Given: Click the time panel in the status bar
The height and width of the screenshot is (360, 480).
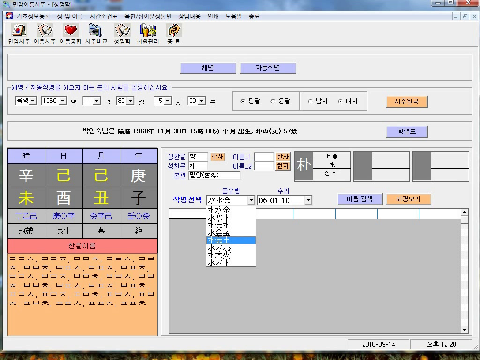Looking at the screenshot, I should (442, 344).
